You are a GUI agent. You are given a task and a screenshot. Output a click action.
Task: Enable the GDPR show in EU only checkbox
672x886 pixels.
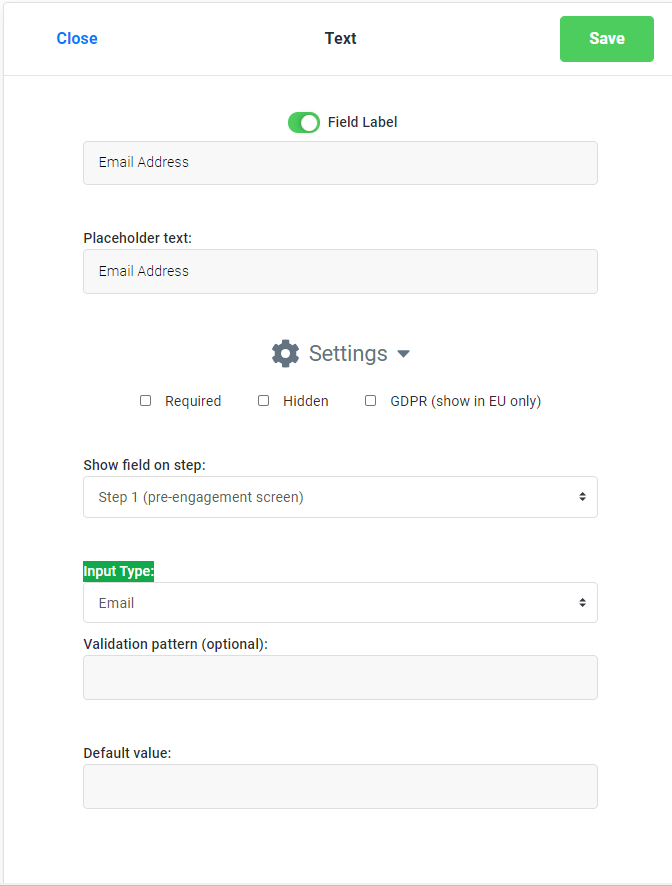coord(371,400)
